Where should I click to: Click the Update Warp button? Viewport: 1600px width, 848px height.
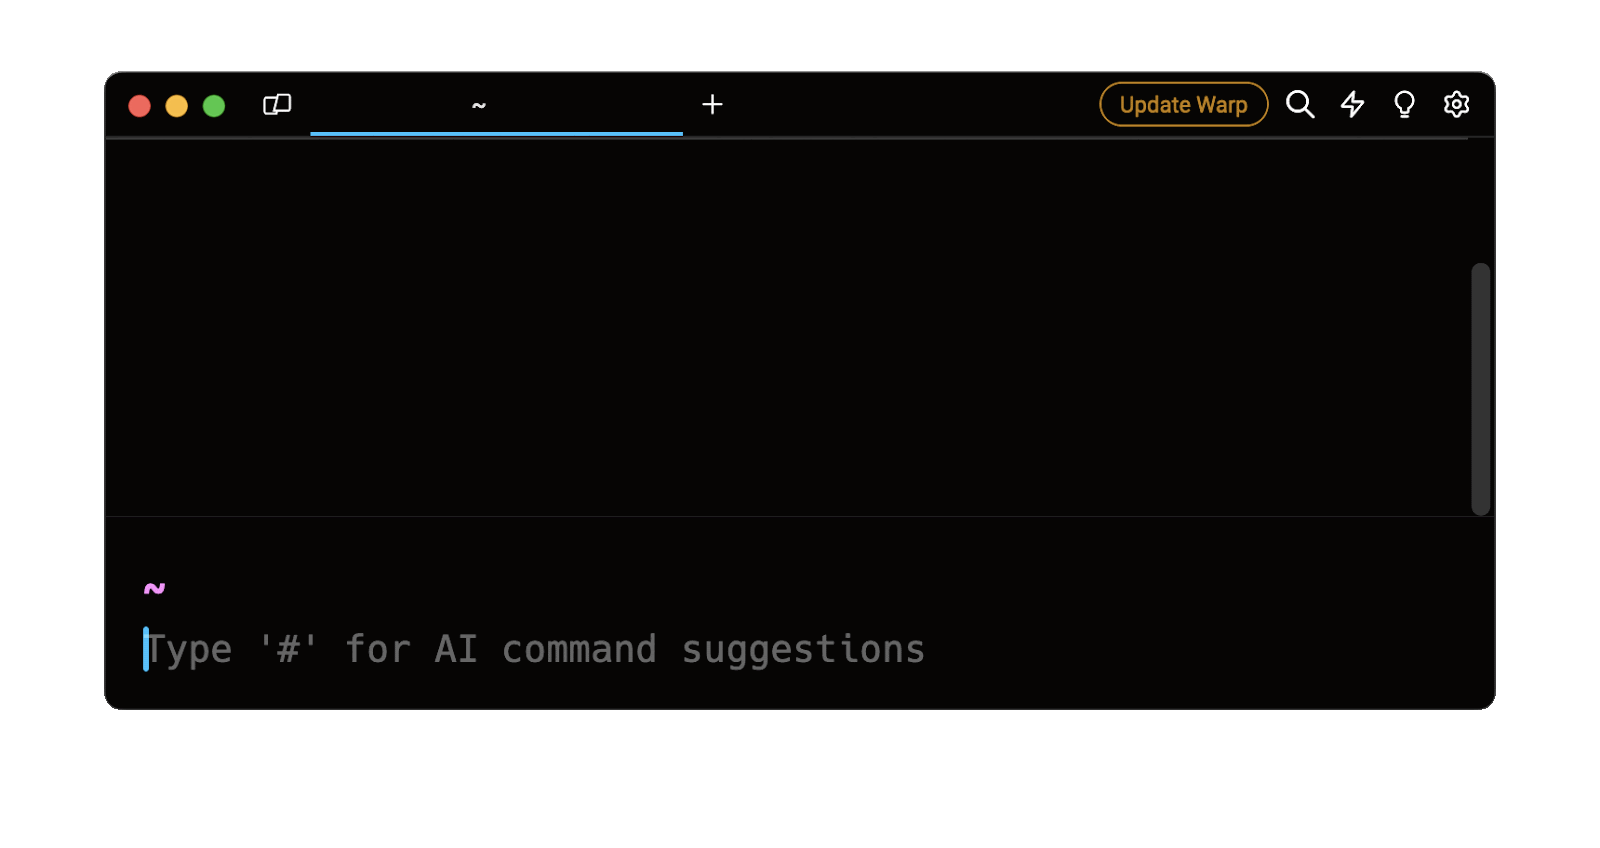(x=1183, y=104)
